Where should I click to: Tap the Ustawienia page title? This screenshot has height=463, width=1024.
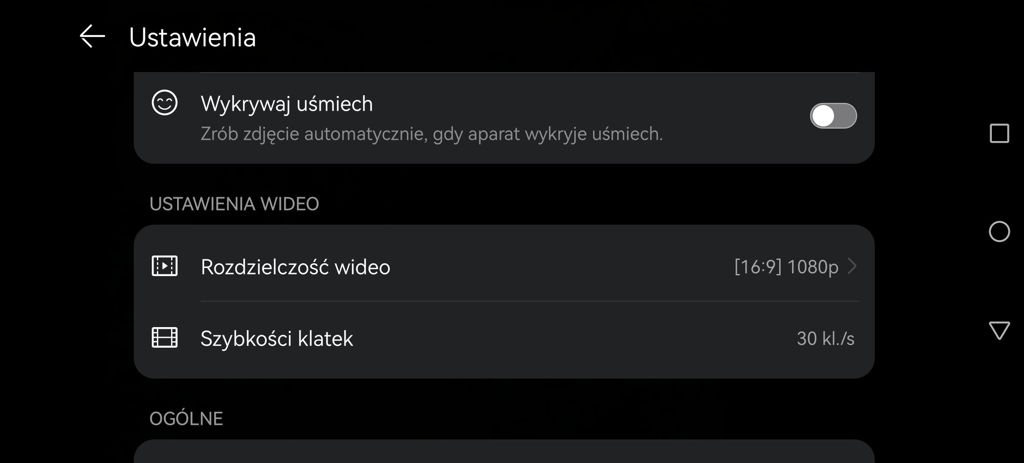[192, 37]
